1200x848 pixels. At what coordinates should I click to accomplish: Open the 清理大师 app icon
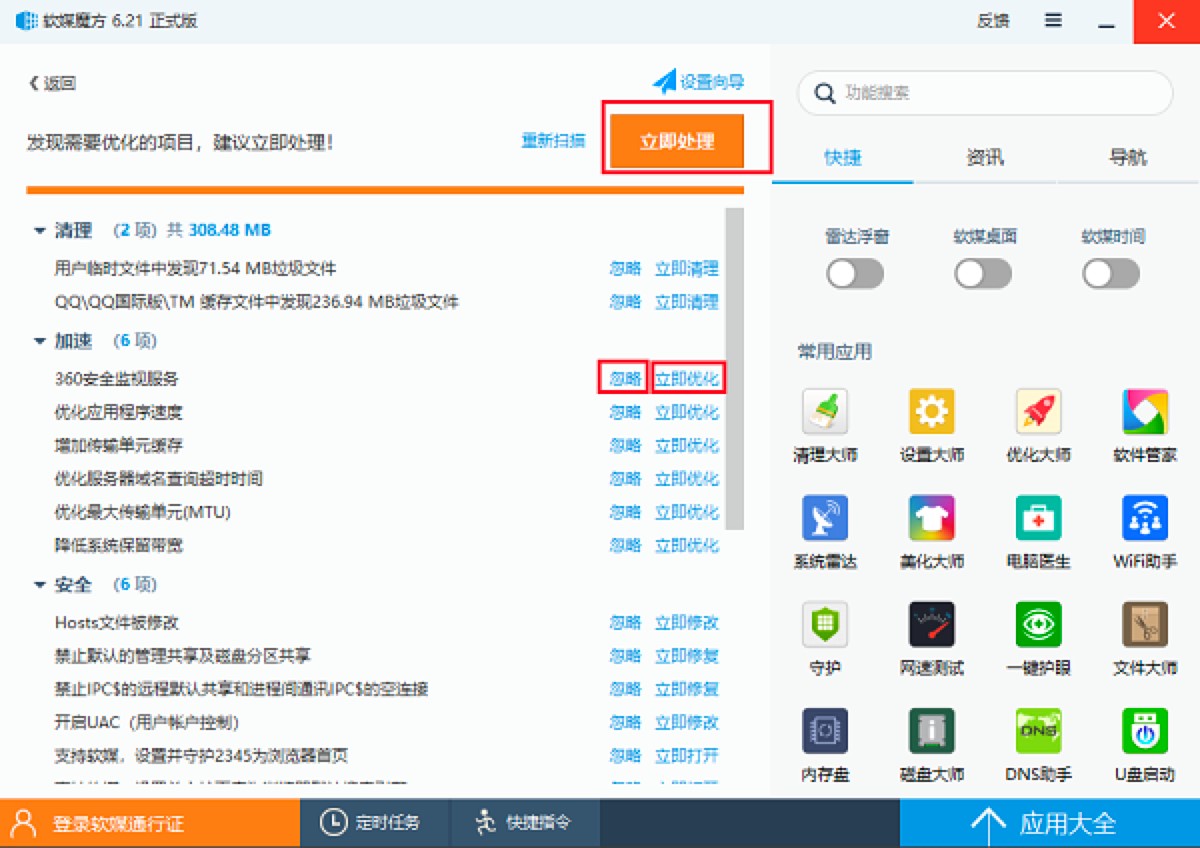[x=825, y=411]
